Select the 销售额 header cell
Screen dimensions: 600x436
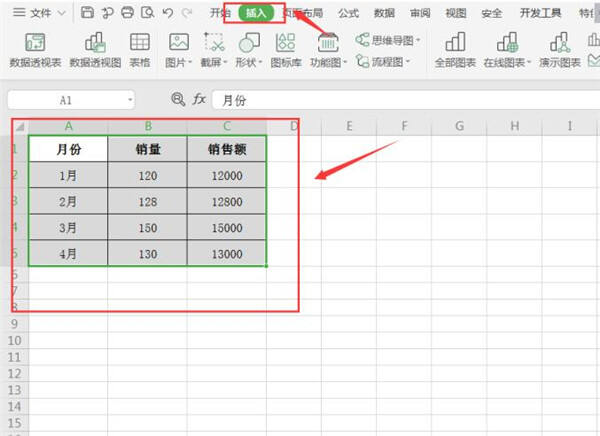tap(227, 149)
